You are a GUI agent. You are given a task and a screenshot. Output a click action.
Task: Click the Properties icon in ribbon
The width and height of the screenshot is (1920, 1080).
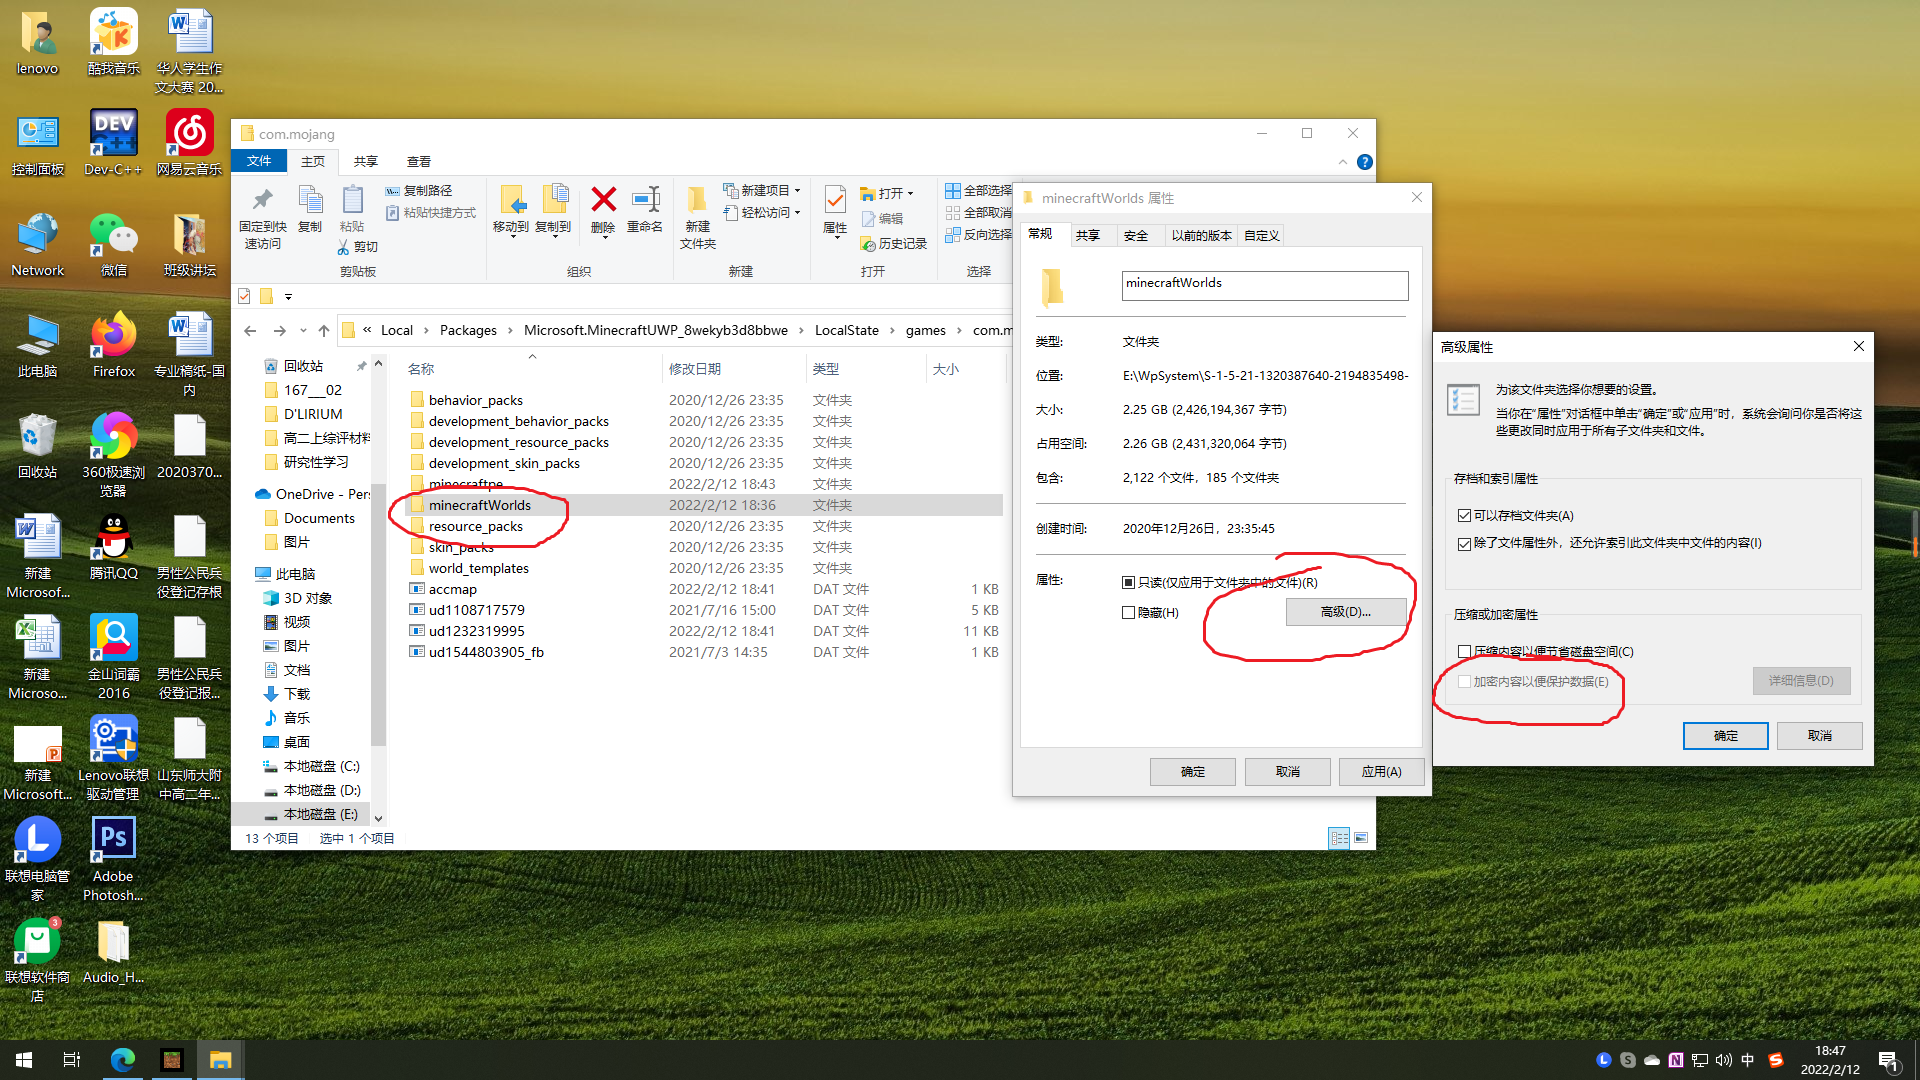[x=835, y=201]
